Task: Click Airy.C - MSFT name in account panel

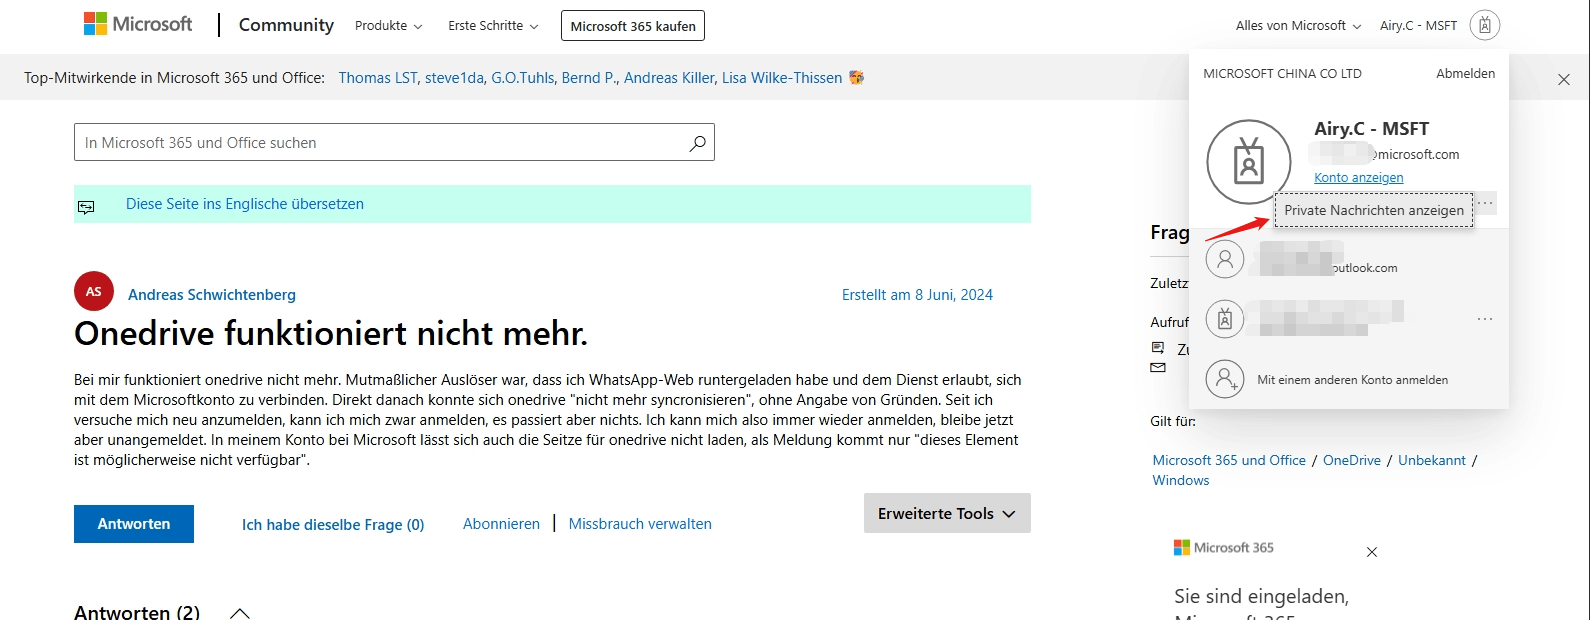Action: [1371, 129]
